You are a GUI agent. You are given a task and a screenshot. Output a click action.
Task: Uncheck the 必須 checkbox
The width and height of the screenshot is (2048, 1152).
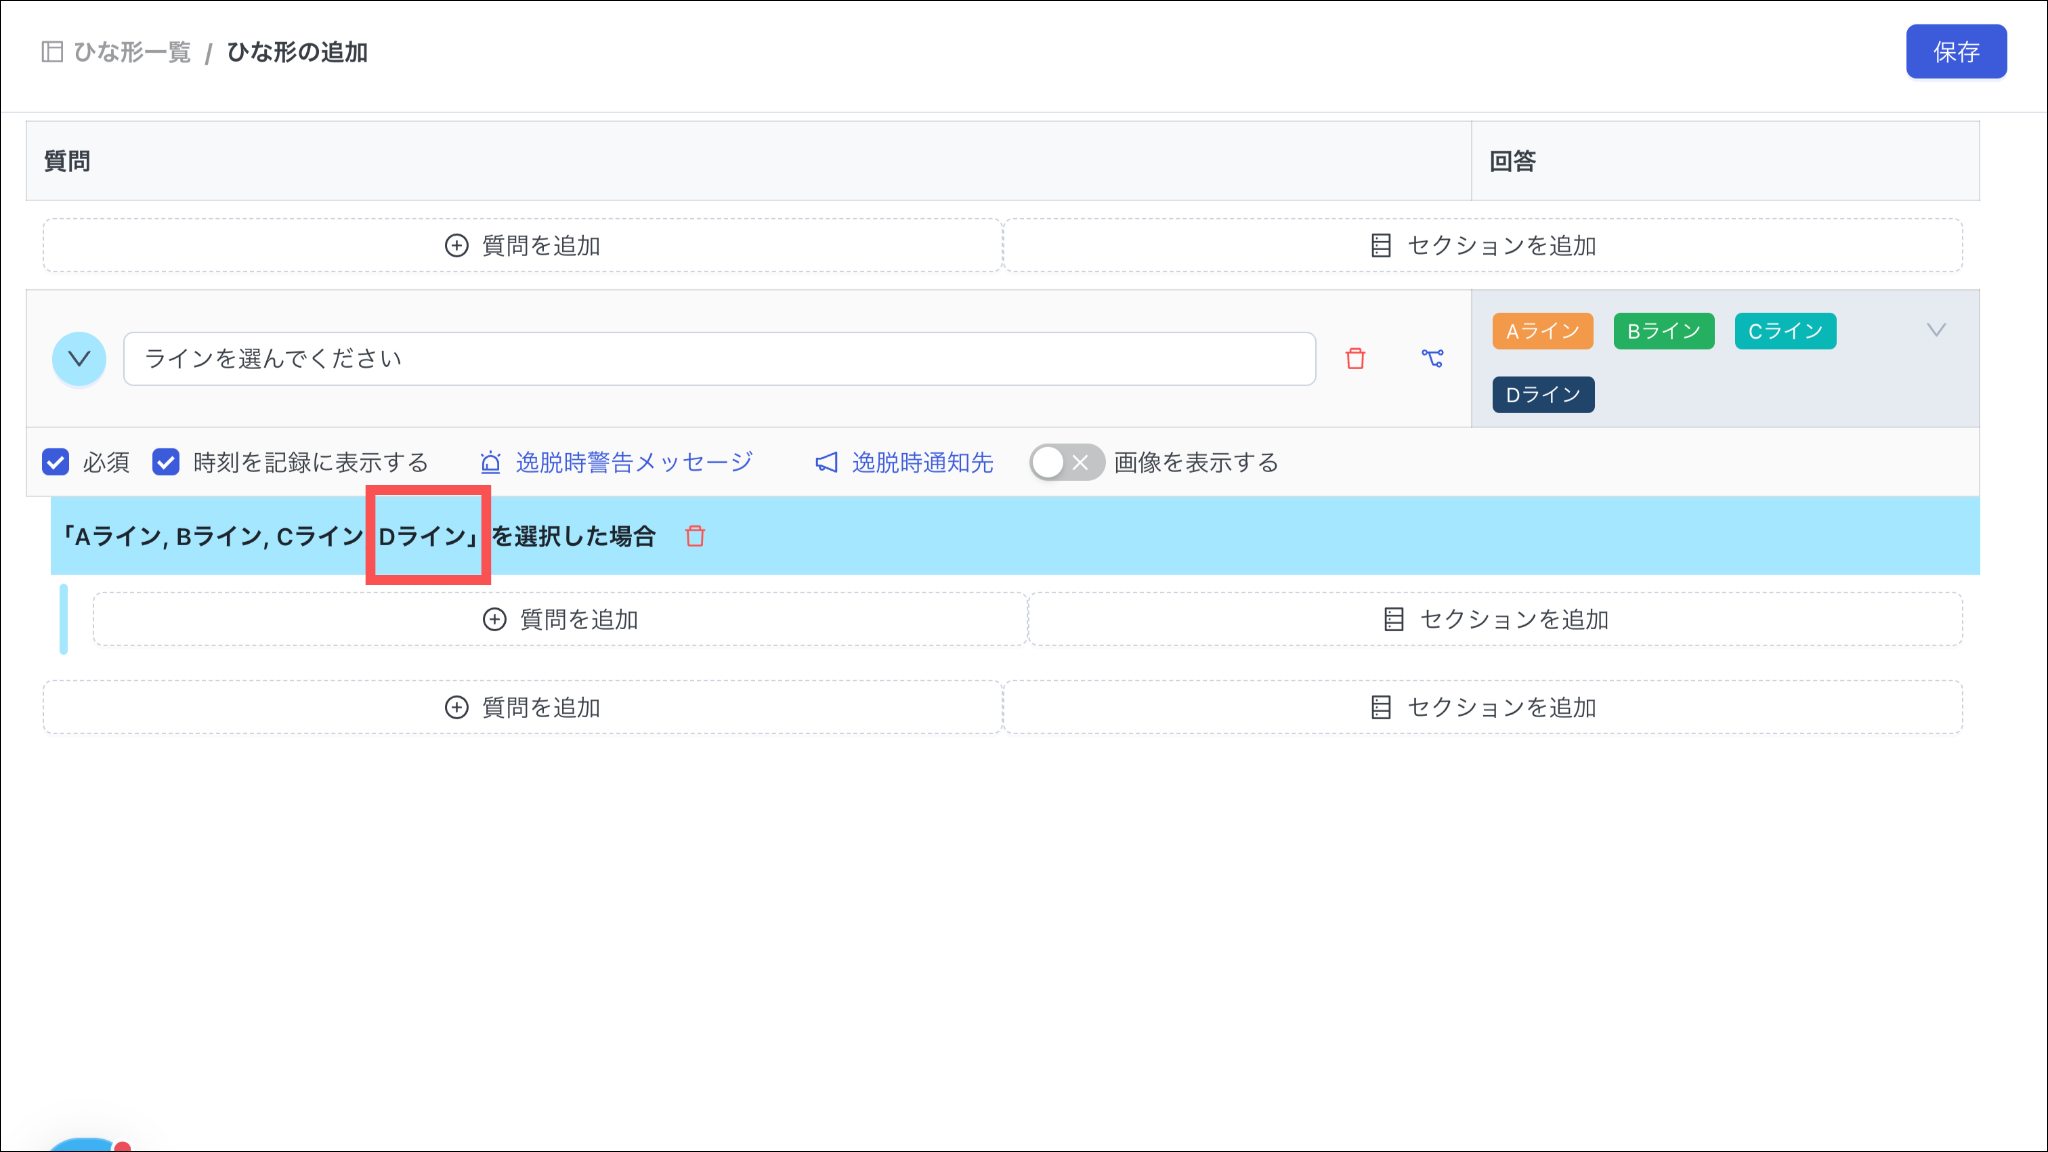56,462
